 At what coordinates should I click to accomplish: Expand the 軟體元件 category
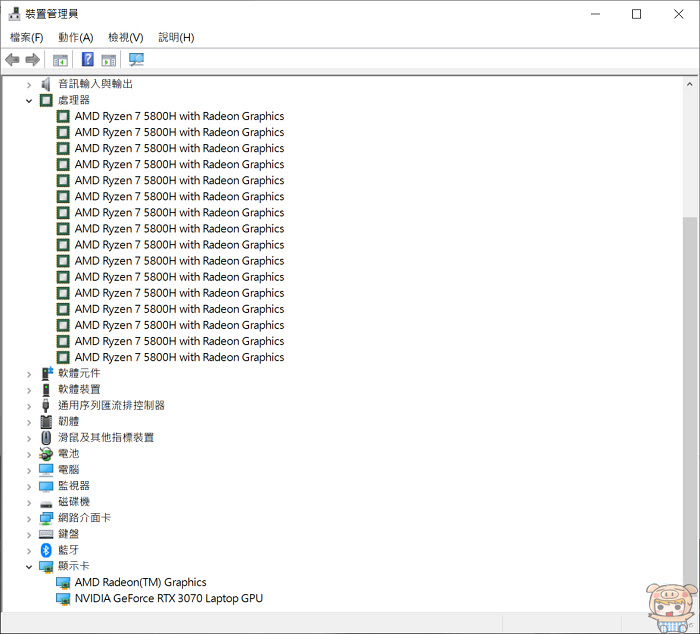click(29, 374)
